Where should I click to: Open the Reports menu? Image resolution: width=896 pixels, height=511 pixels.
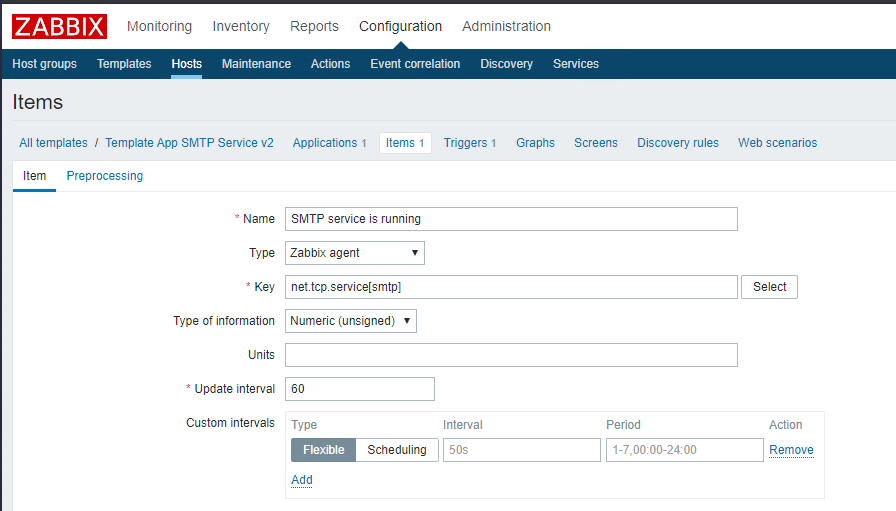[314, 26]
